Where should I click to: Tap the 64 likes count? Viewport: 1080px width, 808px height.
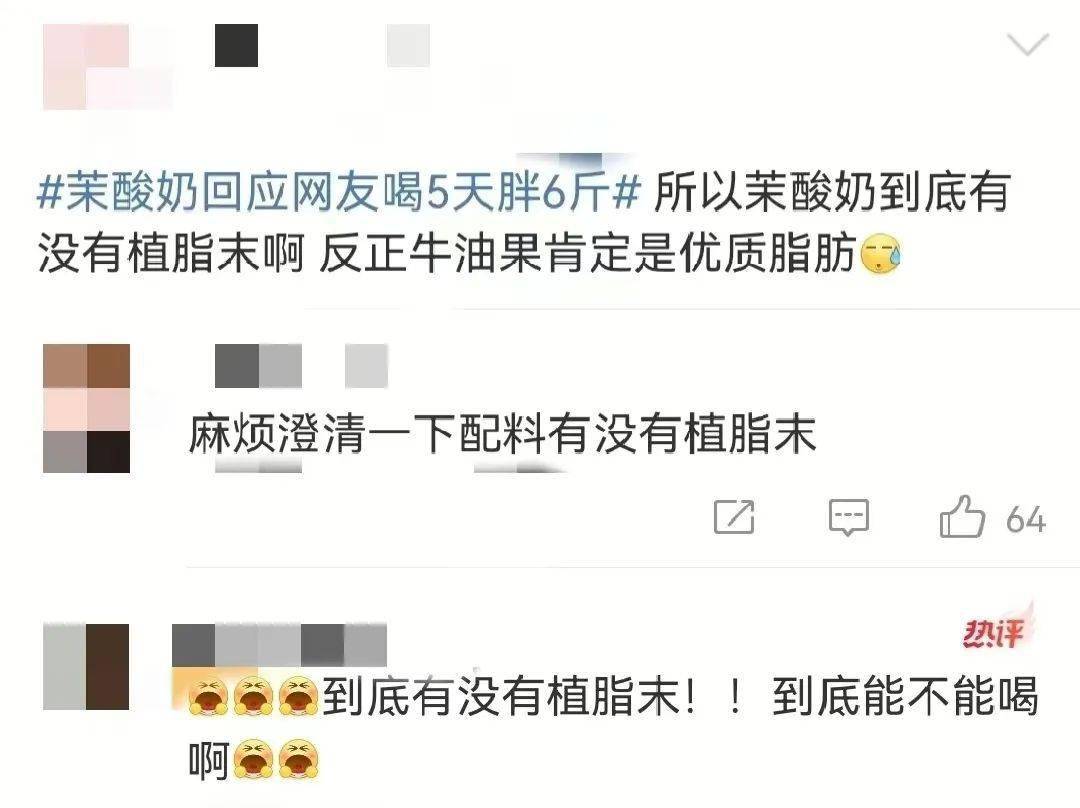coord(1026,519)
